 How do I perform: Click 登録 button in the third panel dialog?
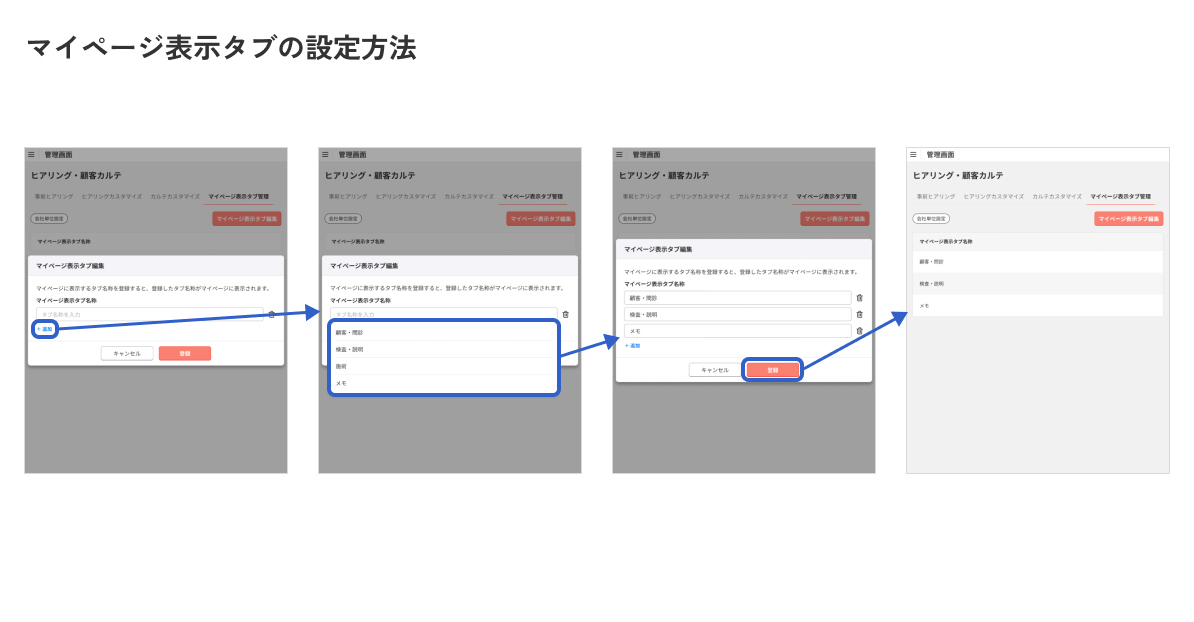(773, 370)
